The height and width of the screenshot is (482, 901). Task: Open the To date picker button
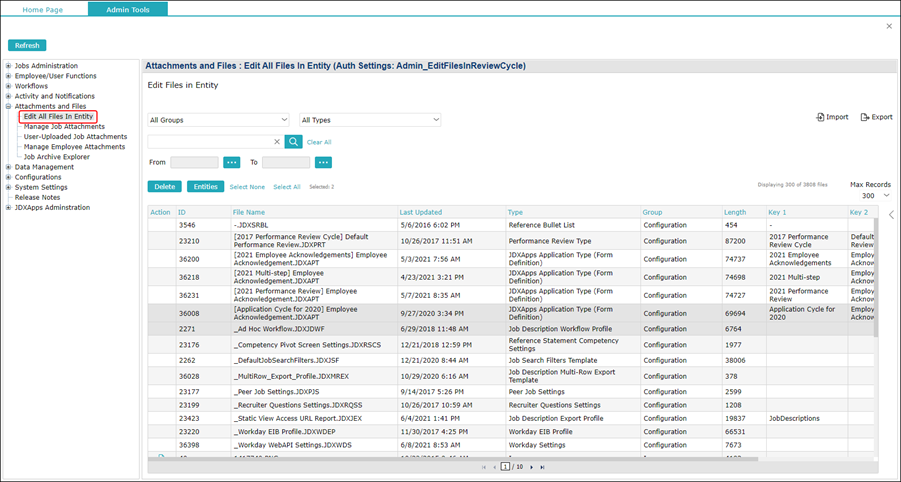(x=323, y=162)
